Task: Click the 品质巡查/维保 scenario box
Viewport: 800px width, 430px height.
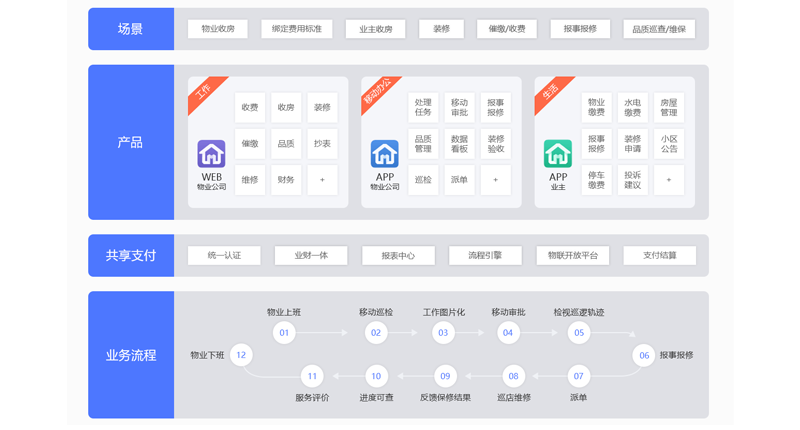Action: 659,29
